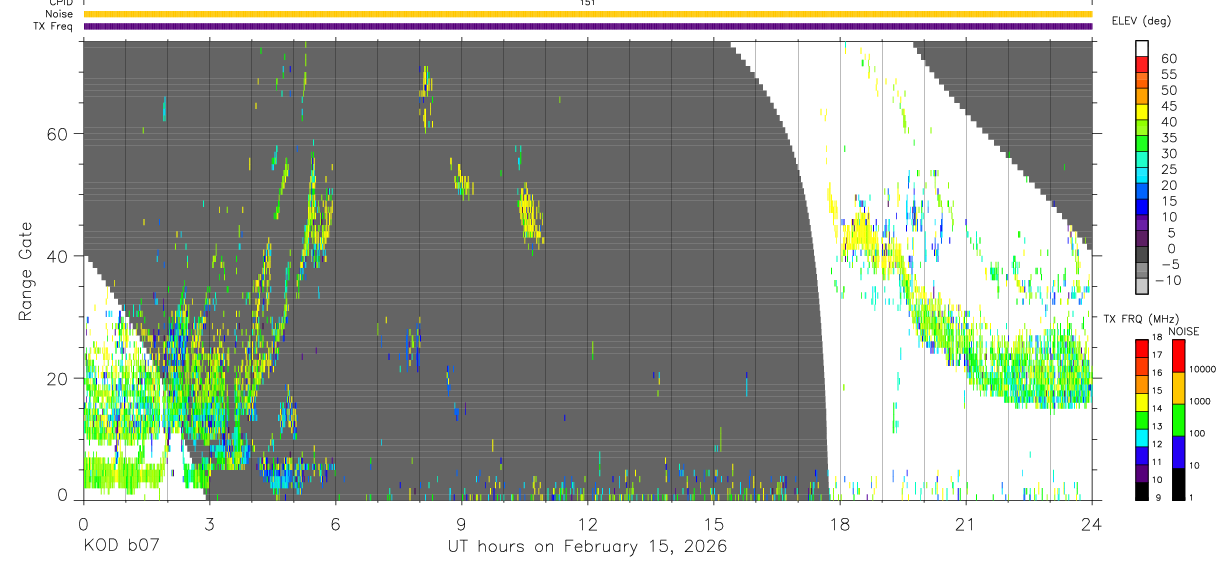This screenshot has height=567, width=1228.
Task: Click the dark gray segment of ELEV color bar
Action: pyautogui.click(x=1142, y=256)
